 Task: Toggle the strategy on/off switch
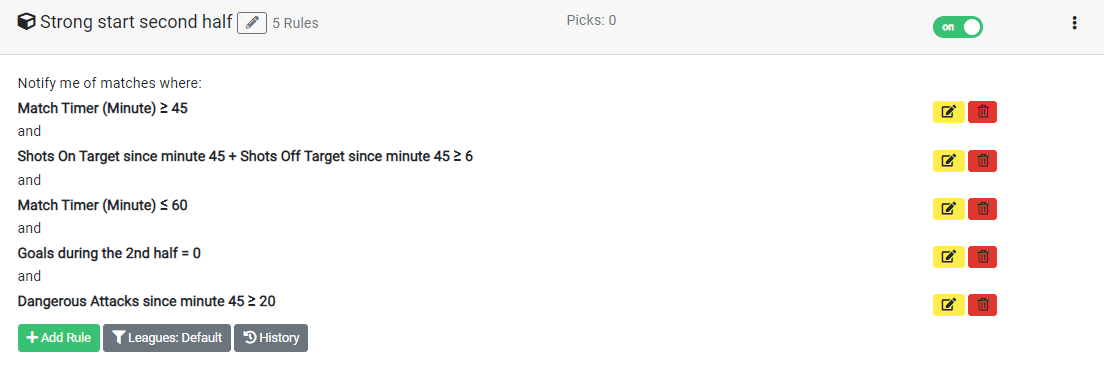958,27
